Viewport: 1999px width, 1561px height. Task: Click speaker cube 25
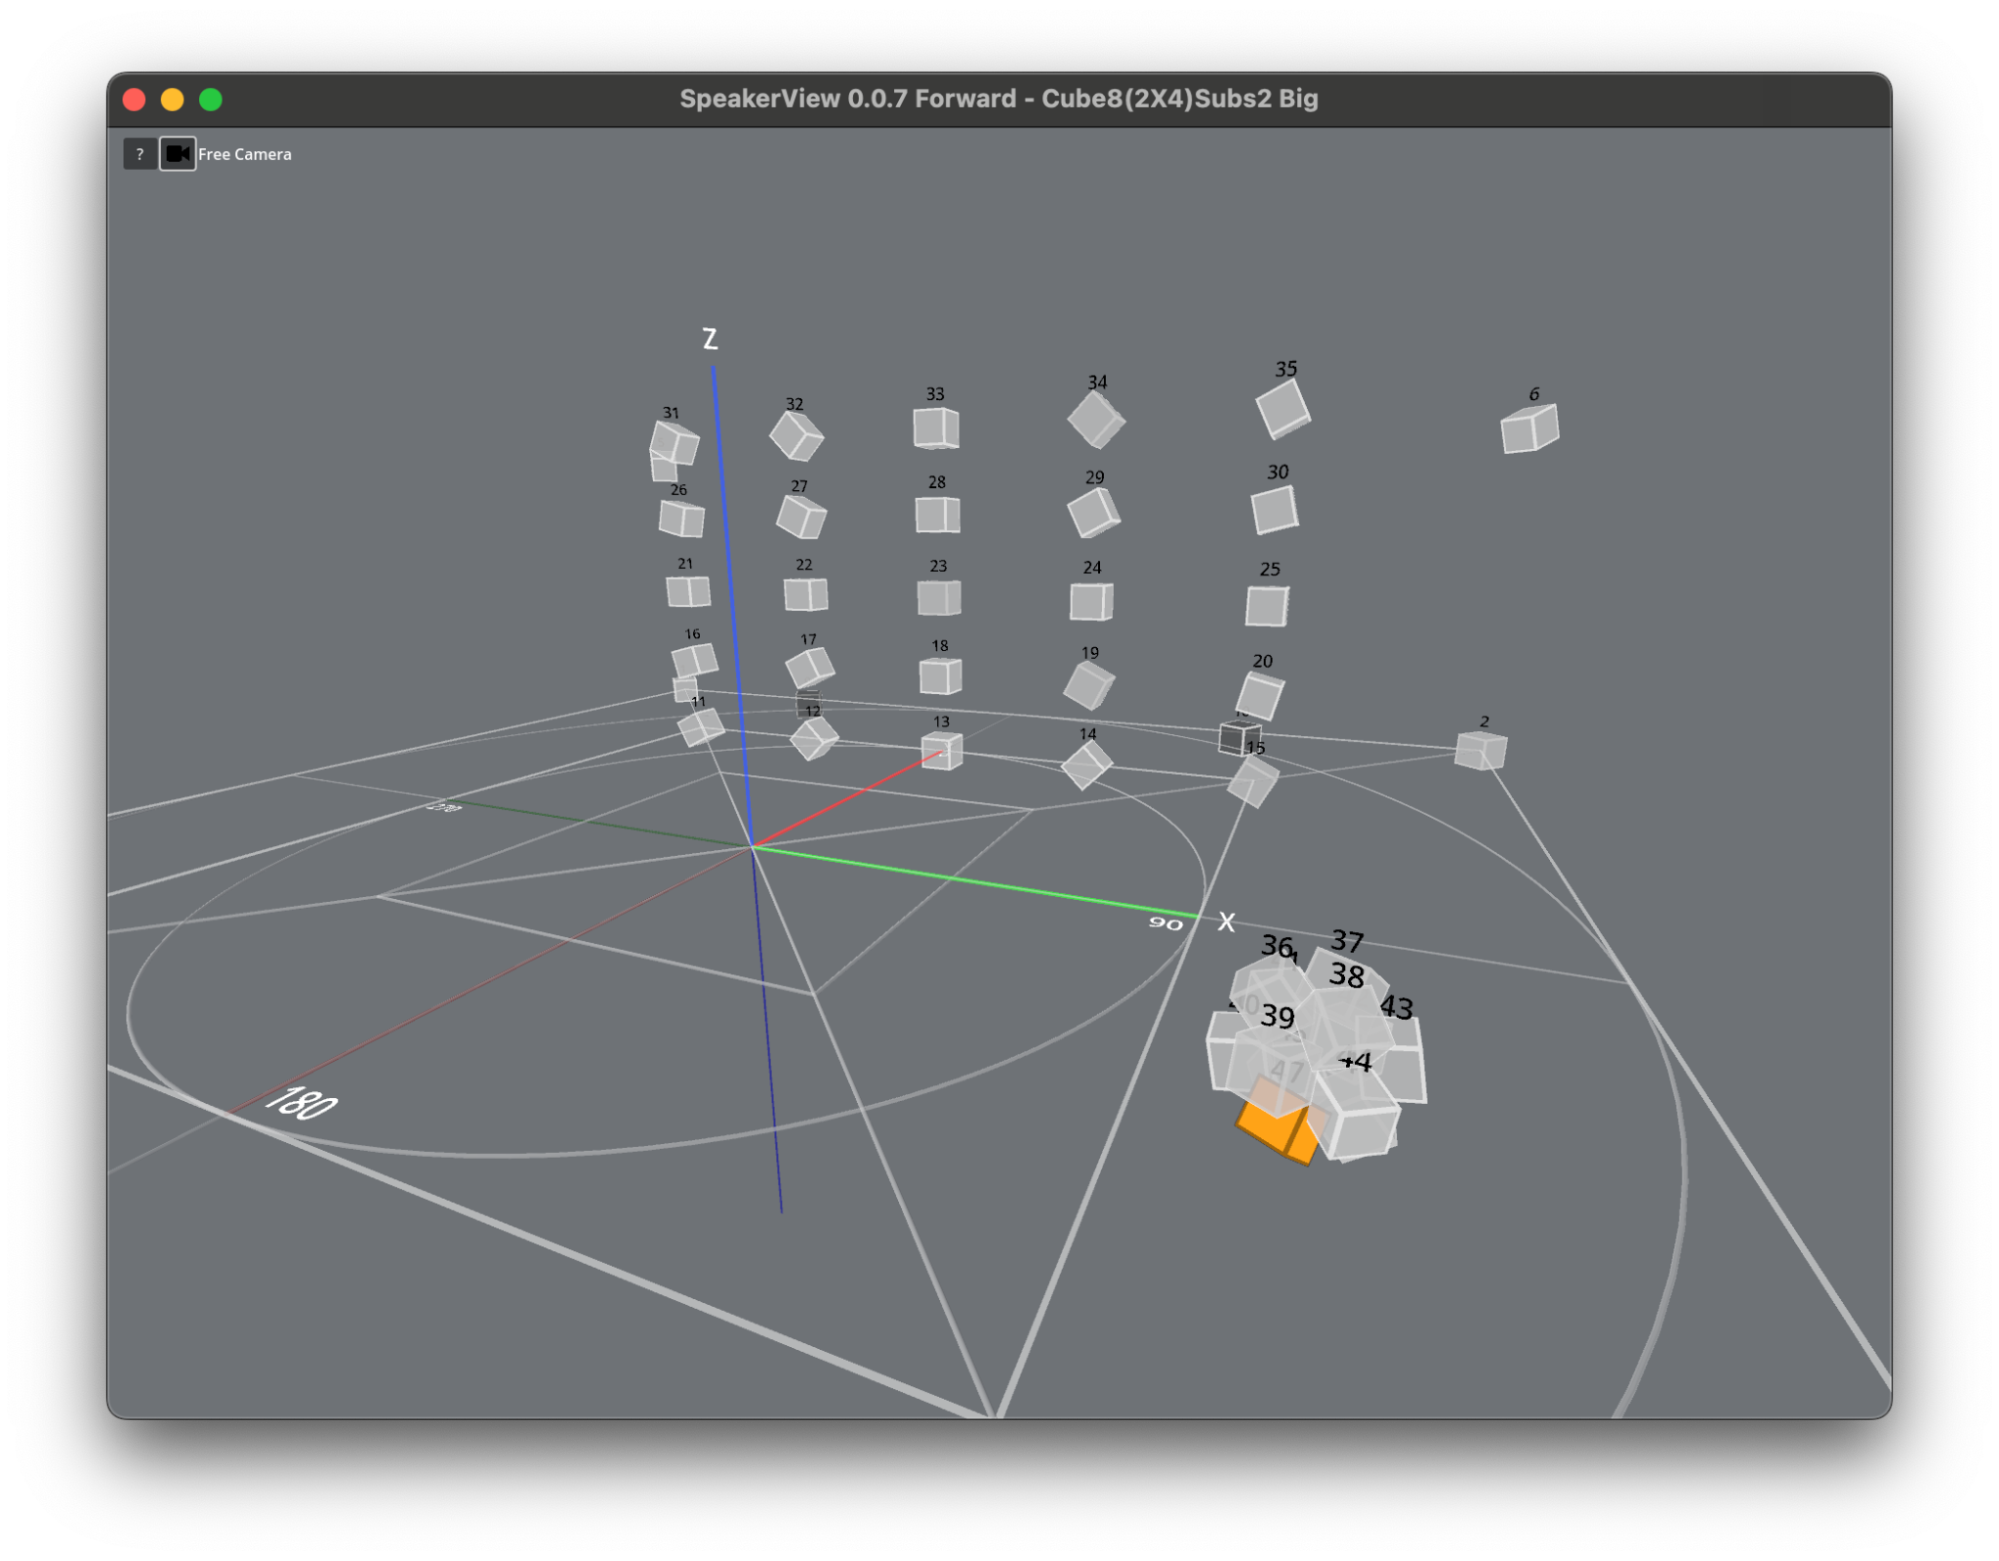click(x=1267, y=606)
